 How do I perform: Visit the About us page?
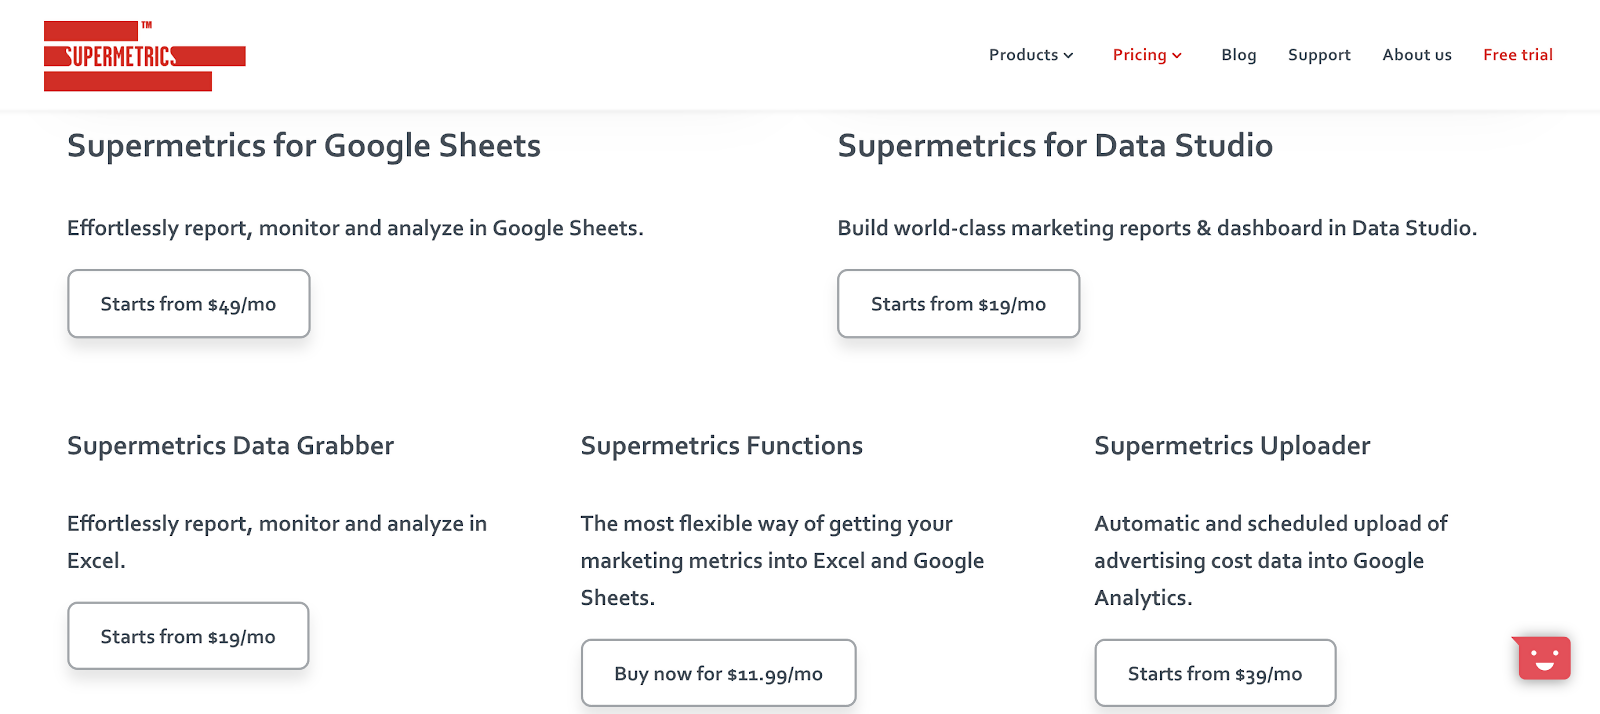point(1416,55)
